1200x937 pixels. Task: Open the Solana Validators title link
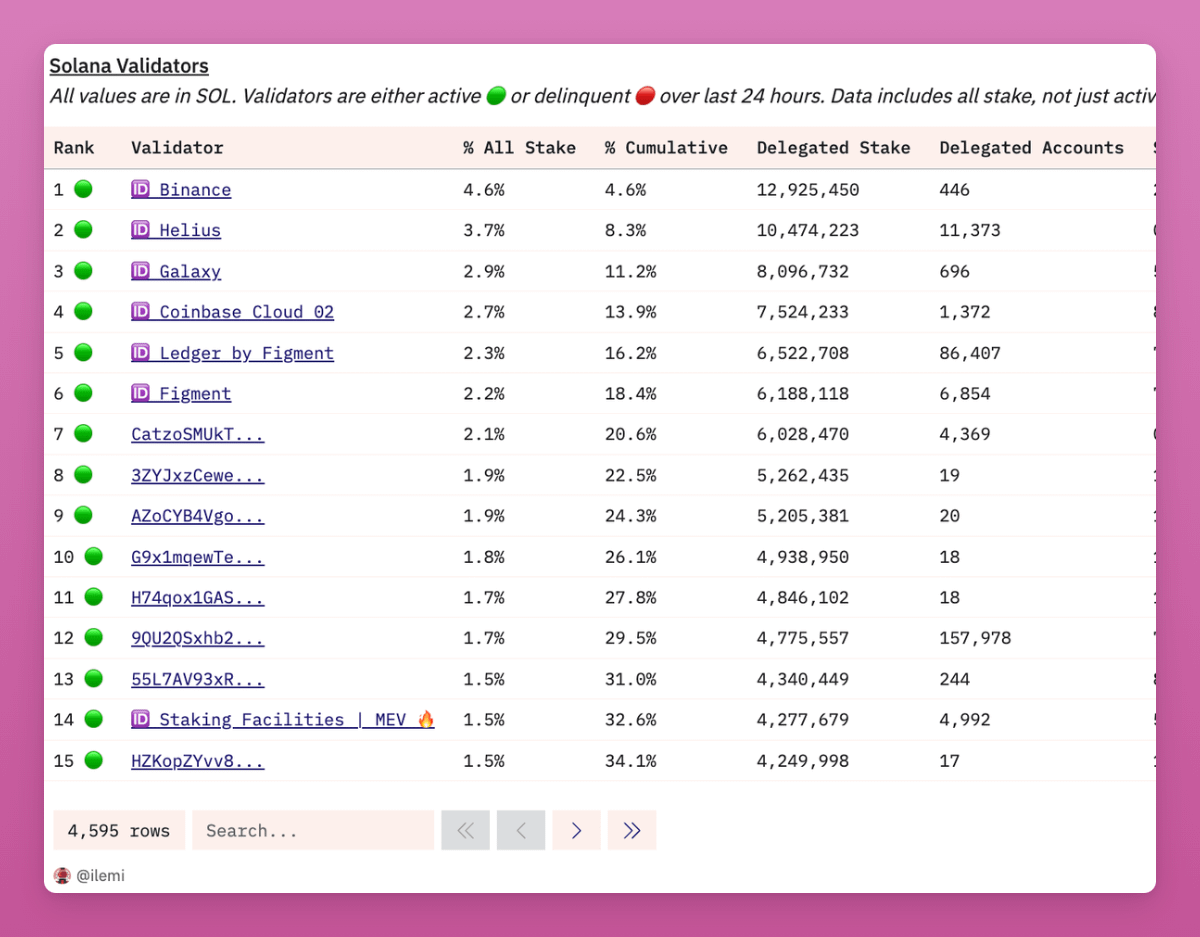pos(129,66)
